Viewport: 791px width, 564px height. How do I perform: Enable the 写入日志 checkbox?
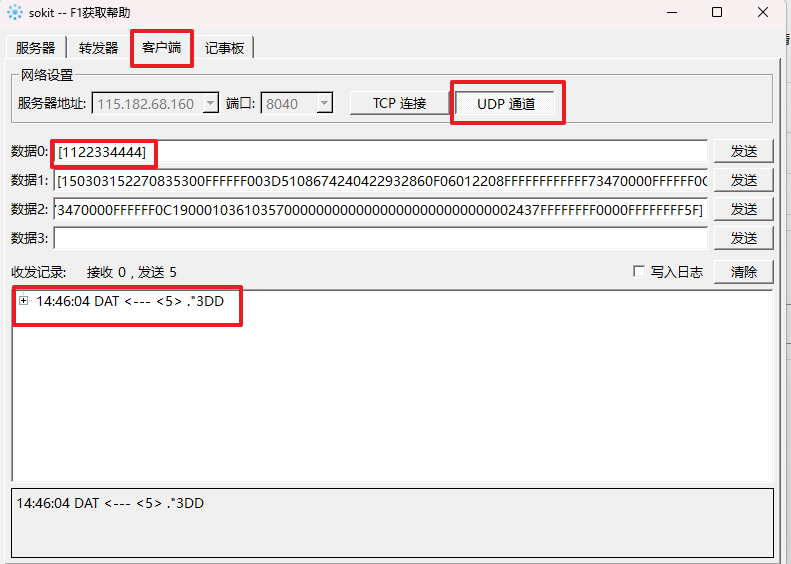639,271
